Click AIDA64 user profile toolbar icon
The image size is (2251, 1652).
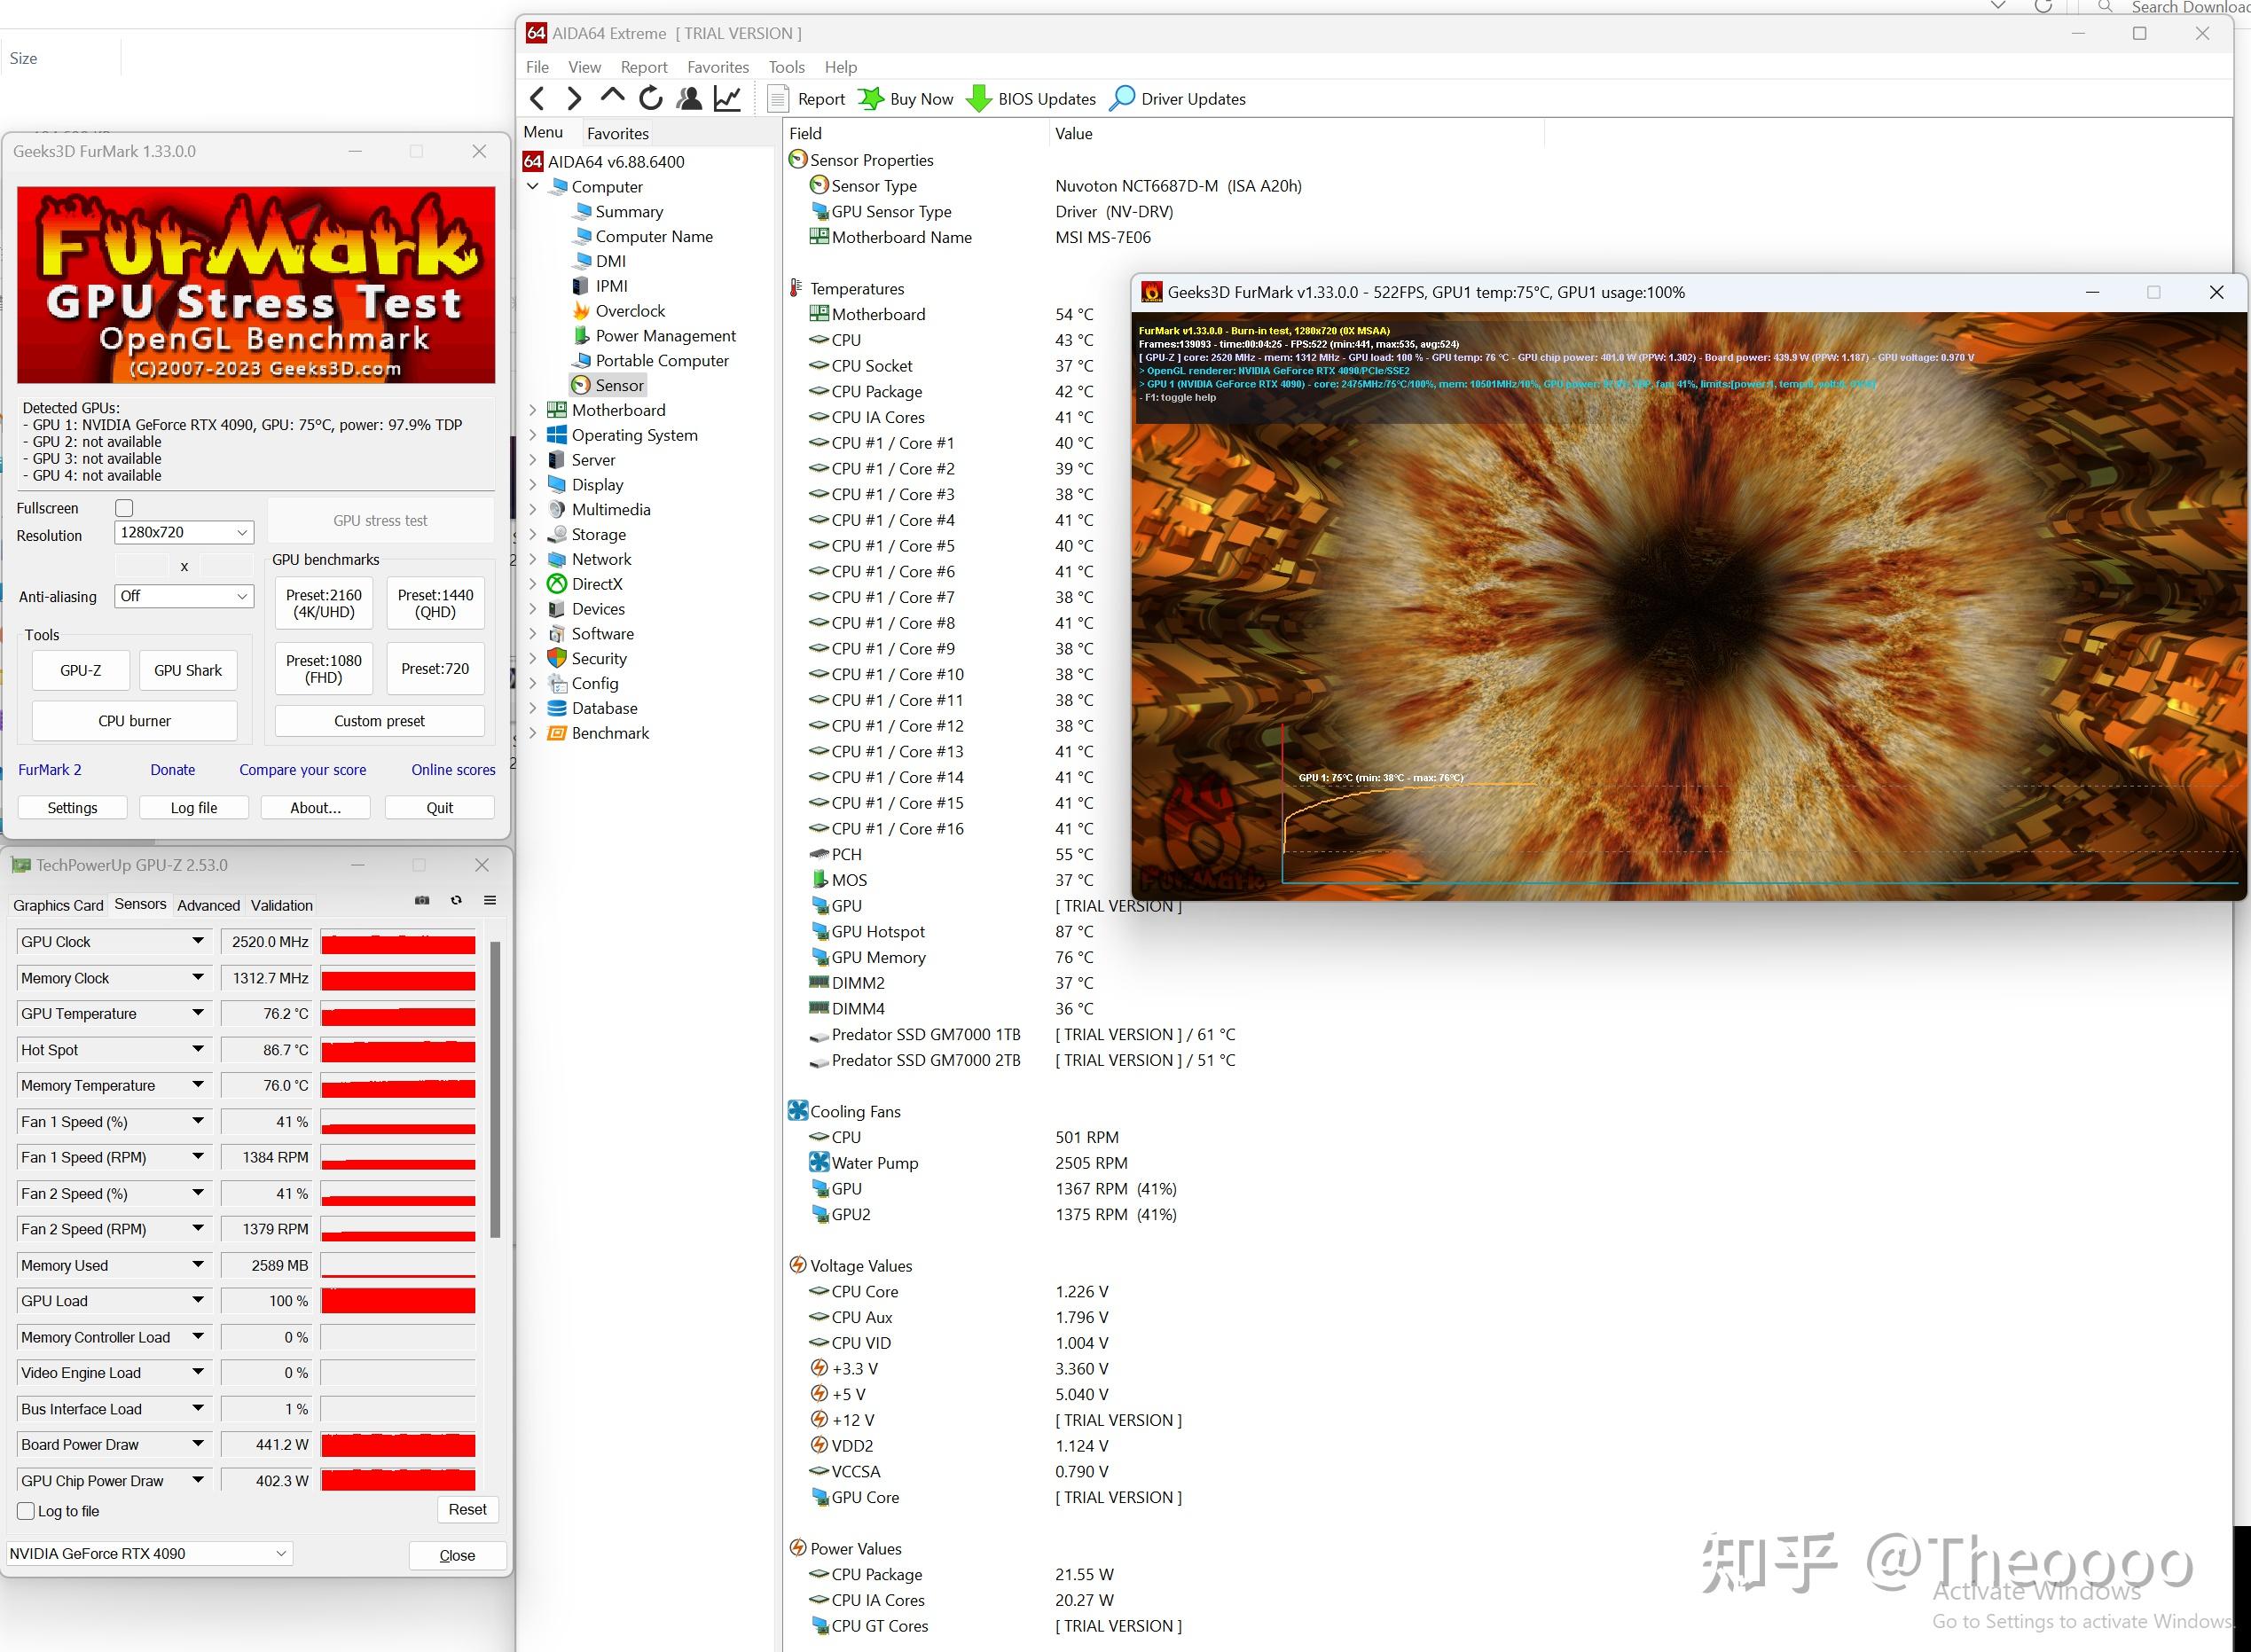(x=689, y=98)
